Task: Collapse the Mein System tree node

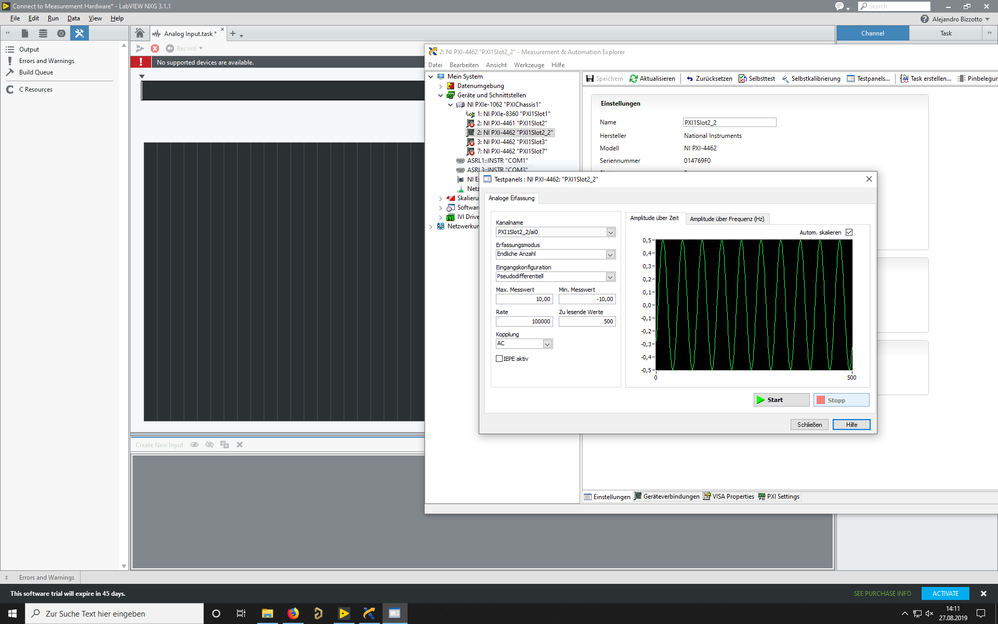Action: (431, 76)
